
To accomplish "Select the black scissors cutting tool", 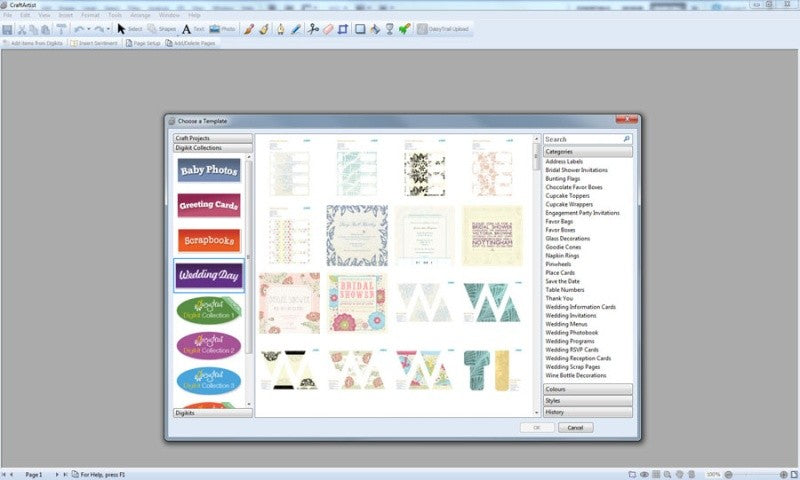I will click(x=313, y=29).
